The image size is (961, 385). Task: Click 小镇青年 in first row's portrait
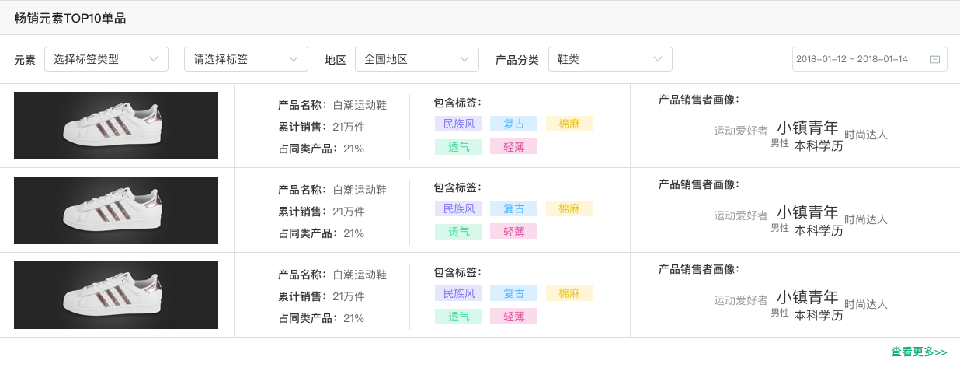(807, 128)
